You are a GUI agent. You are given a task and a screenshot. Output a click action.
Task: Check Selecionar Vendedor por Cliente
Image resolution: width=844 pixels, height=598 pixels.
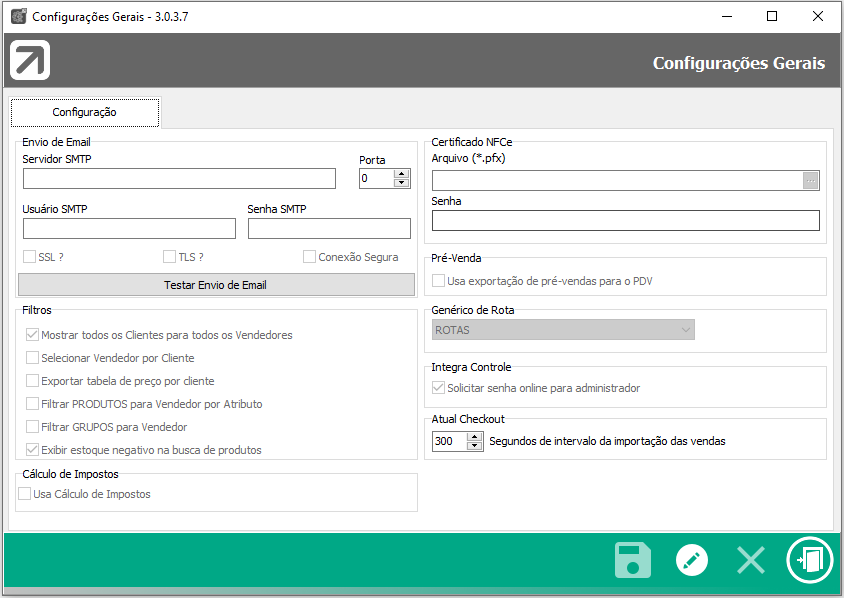pyautogui.click(x=33, y=358)
